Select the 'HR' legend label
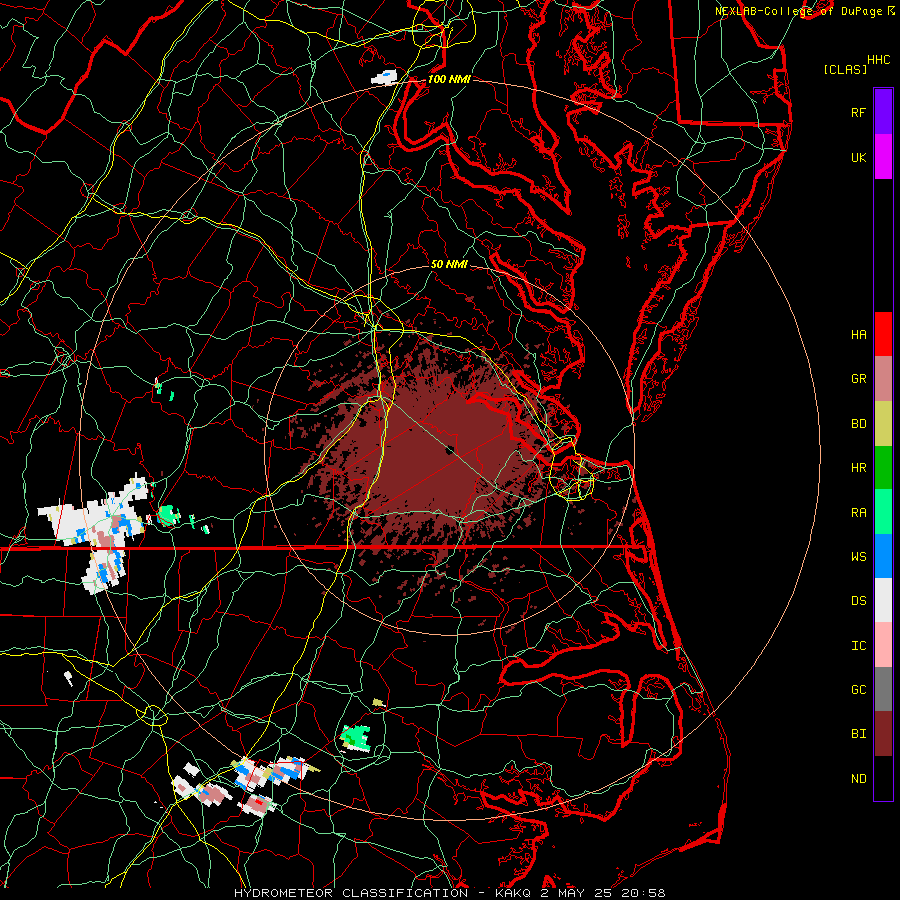 858,468
